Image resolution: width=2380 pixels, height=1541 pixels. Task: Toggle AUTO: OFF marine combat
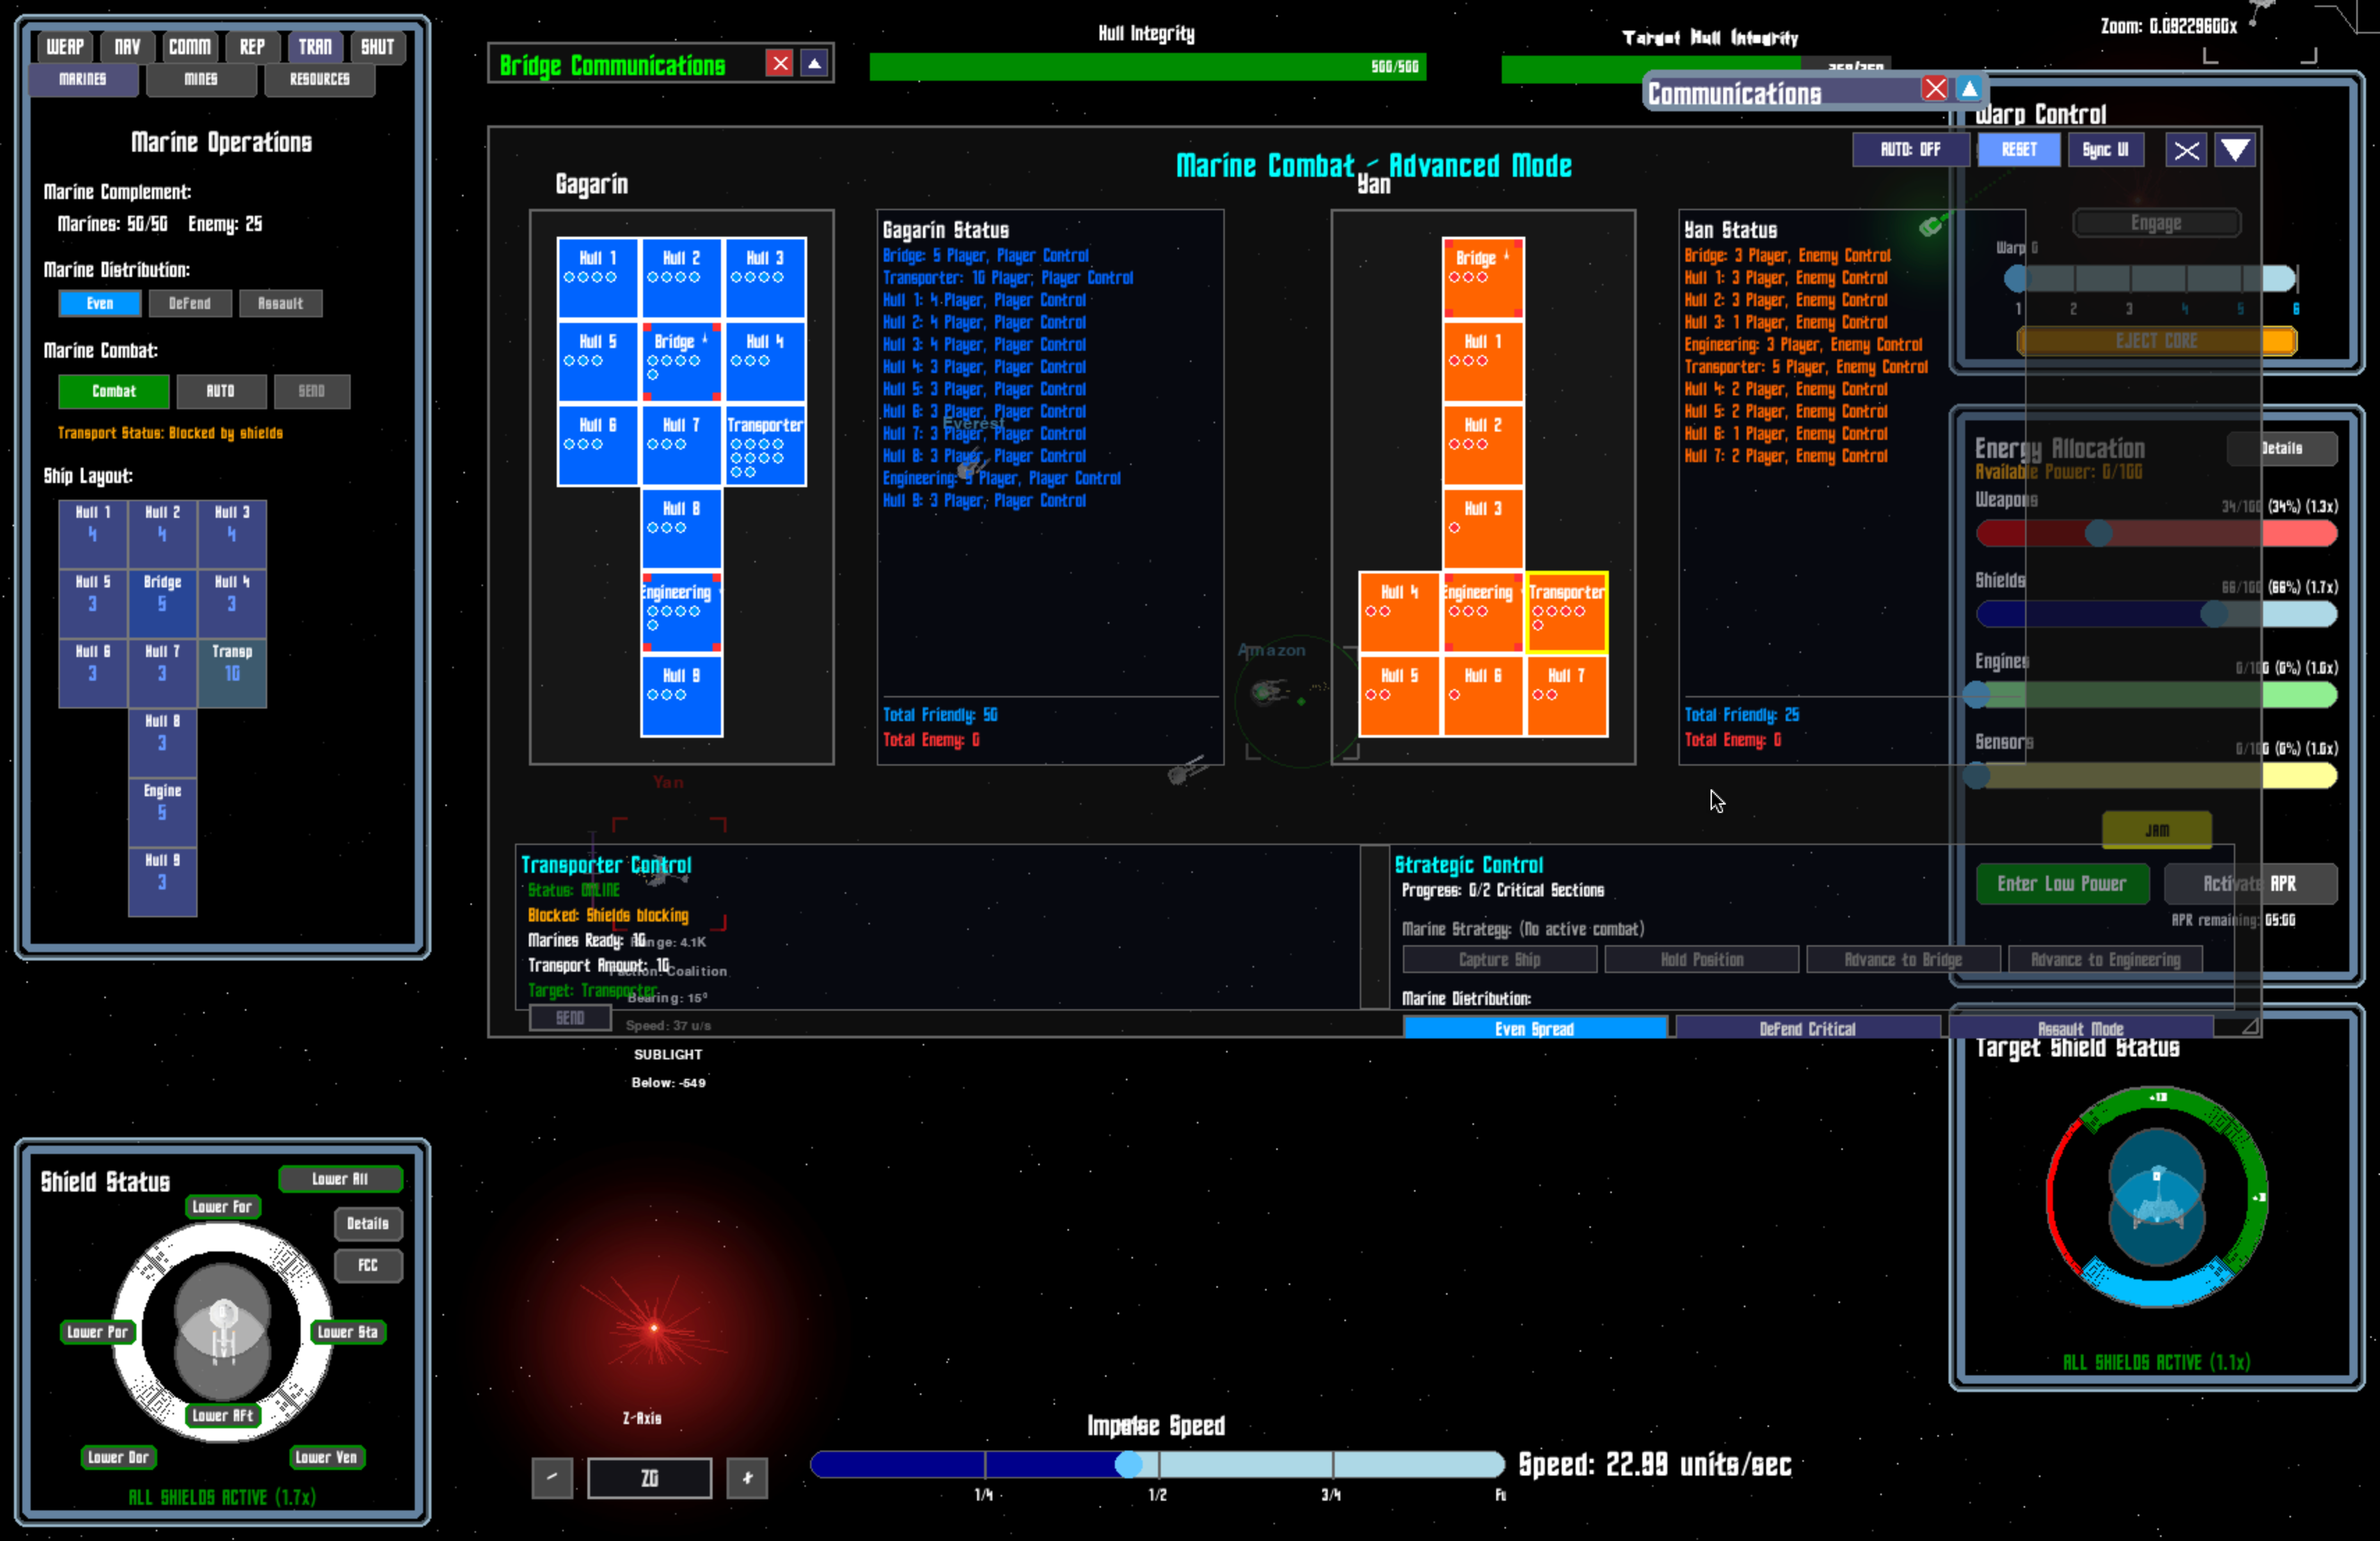[x=1910, y=150]
